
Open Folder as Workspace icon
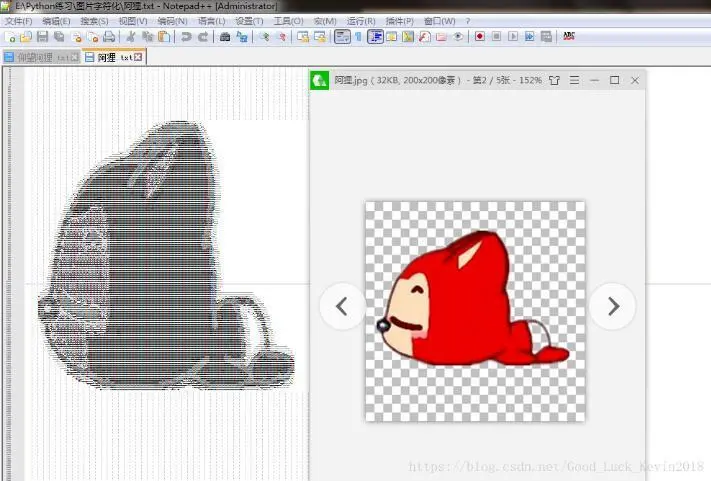tap(441, 37)
